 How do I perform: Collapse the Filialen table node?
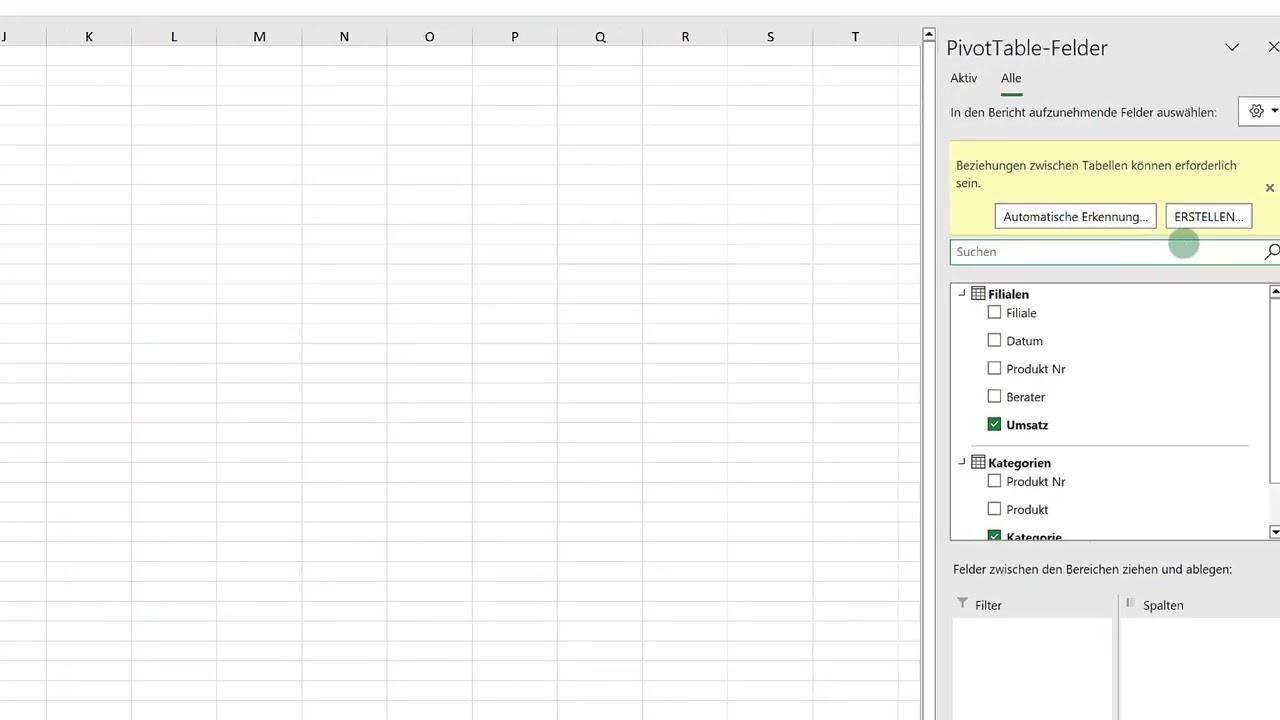[962, 294]
